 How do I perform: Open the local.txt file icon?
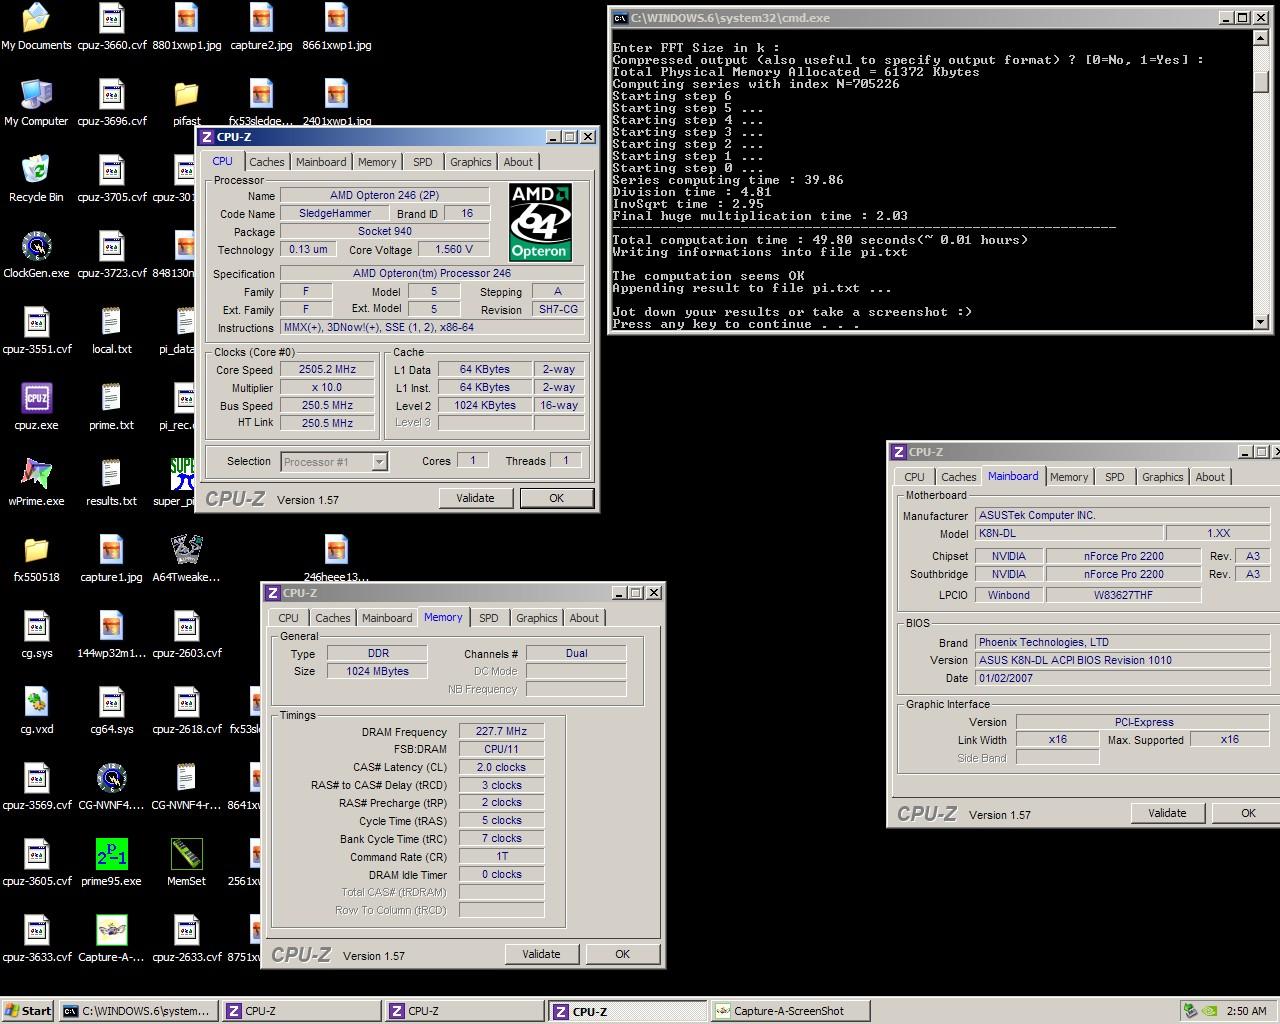111,331
